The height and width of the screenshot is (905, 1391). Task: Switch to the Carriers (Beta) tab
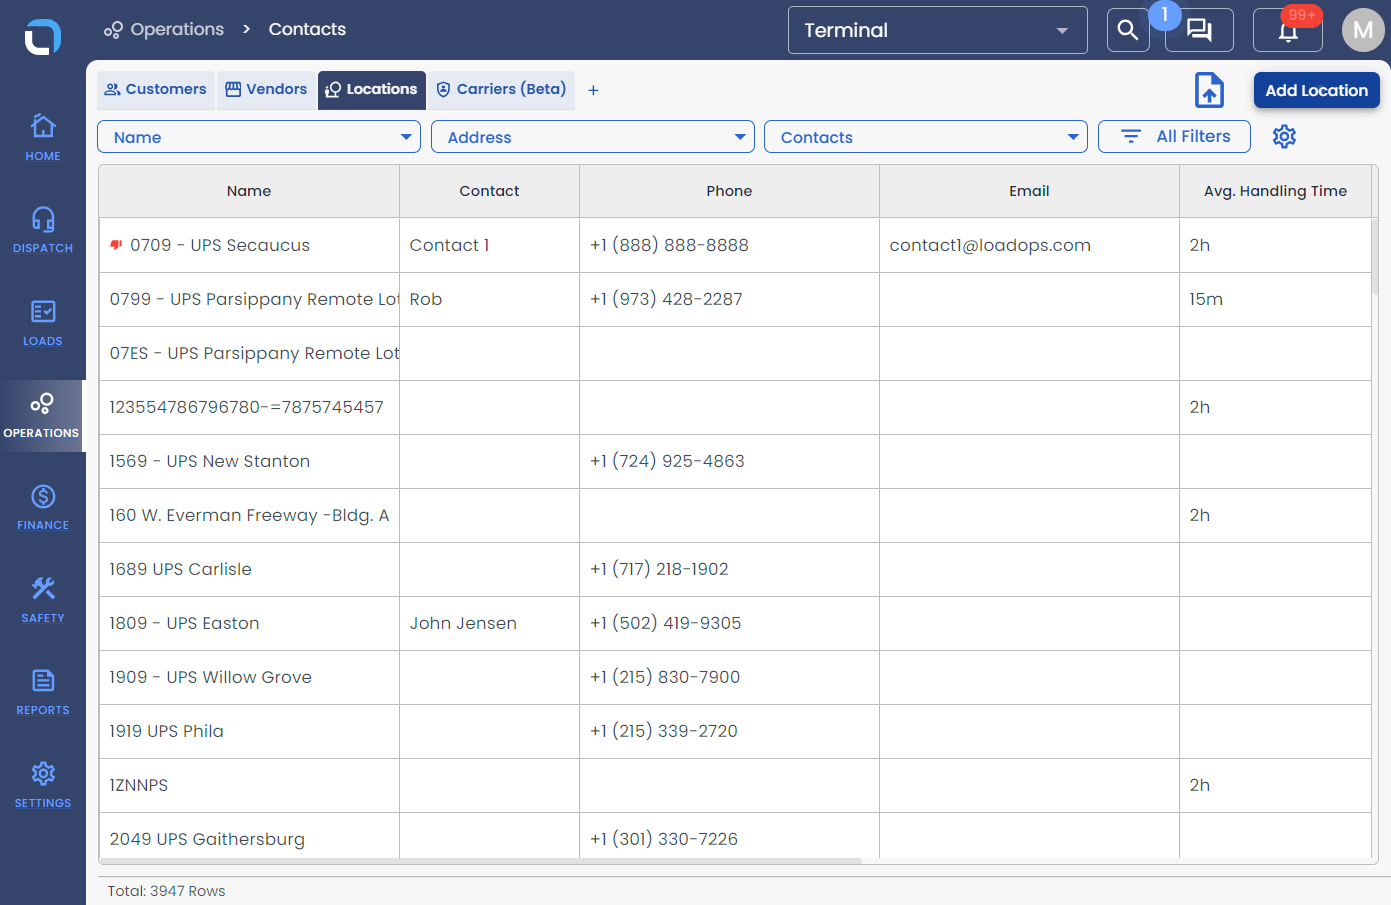(501, 90)
